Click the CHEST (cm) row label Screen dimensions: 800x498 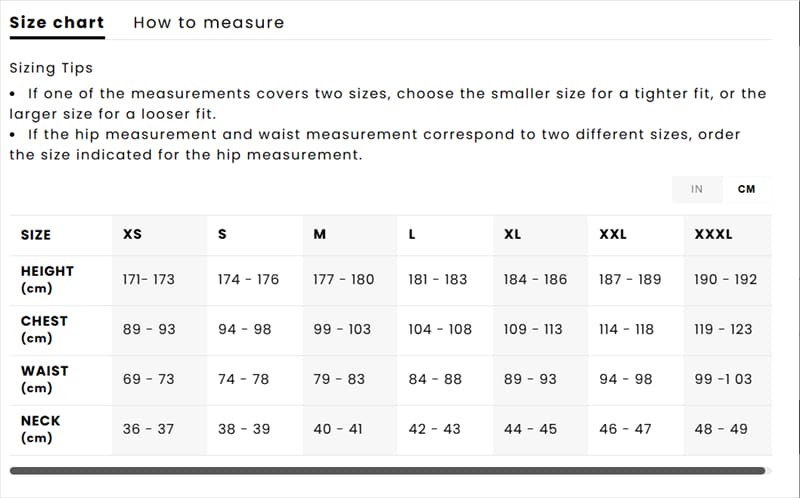(44, 330)
